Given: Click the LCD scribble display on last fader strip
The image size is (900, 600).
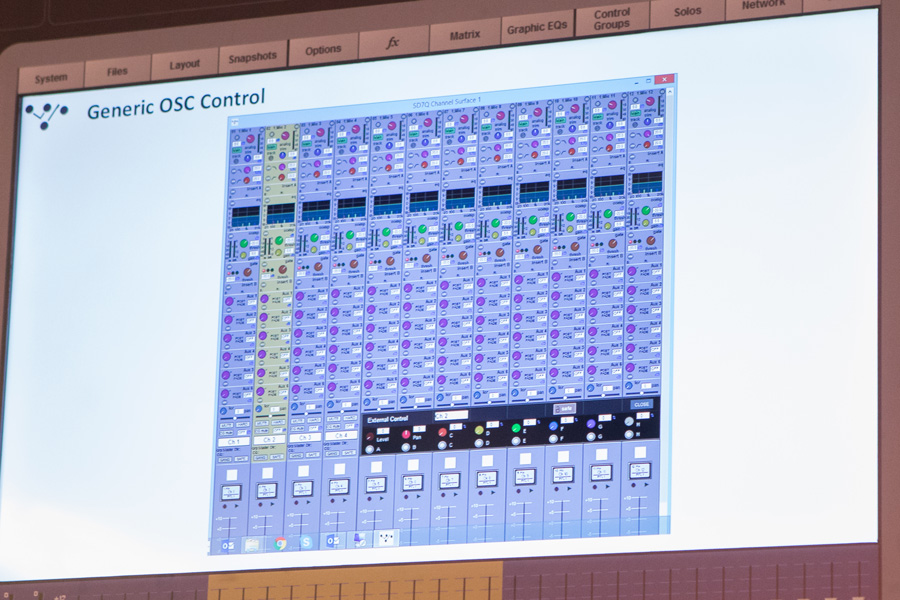Looking at the screenshot, I should 640,470.
